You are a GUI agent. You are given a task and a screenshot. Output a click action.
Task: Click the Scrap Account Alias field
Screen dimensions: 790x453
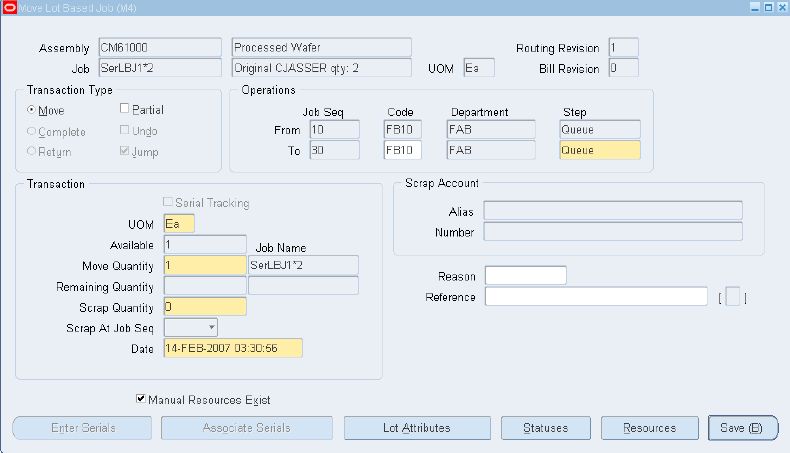(x=613, y=211)
